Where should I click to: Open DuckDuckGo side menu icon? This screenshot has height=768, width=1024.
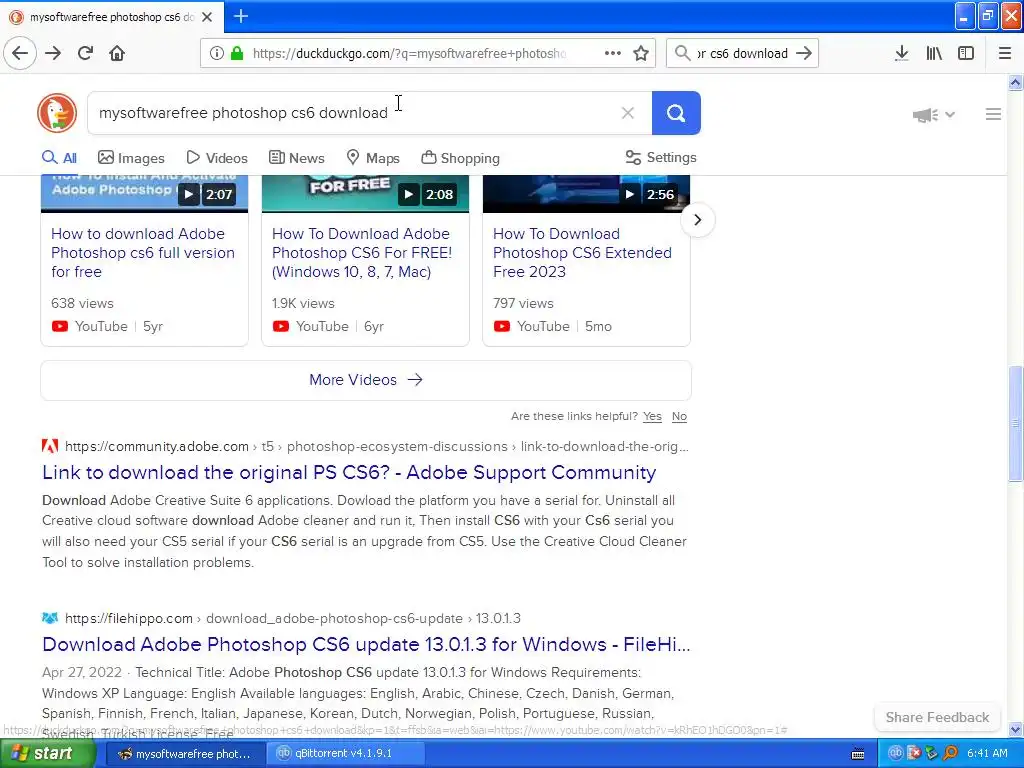click(993, 114)
